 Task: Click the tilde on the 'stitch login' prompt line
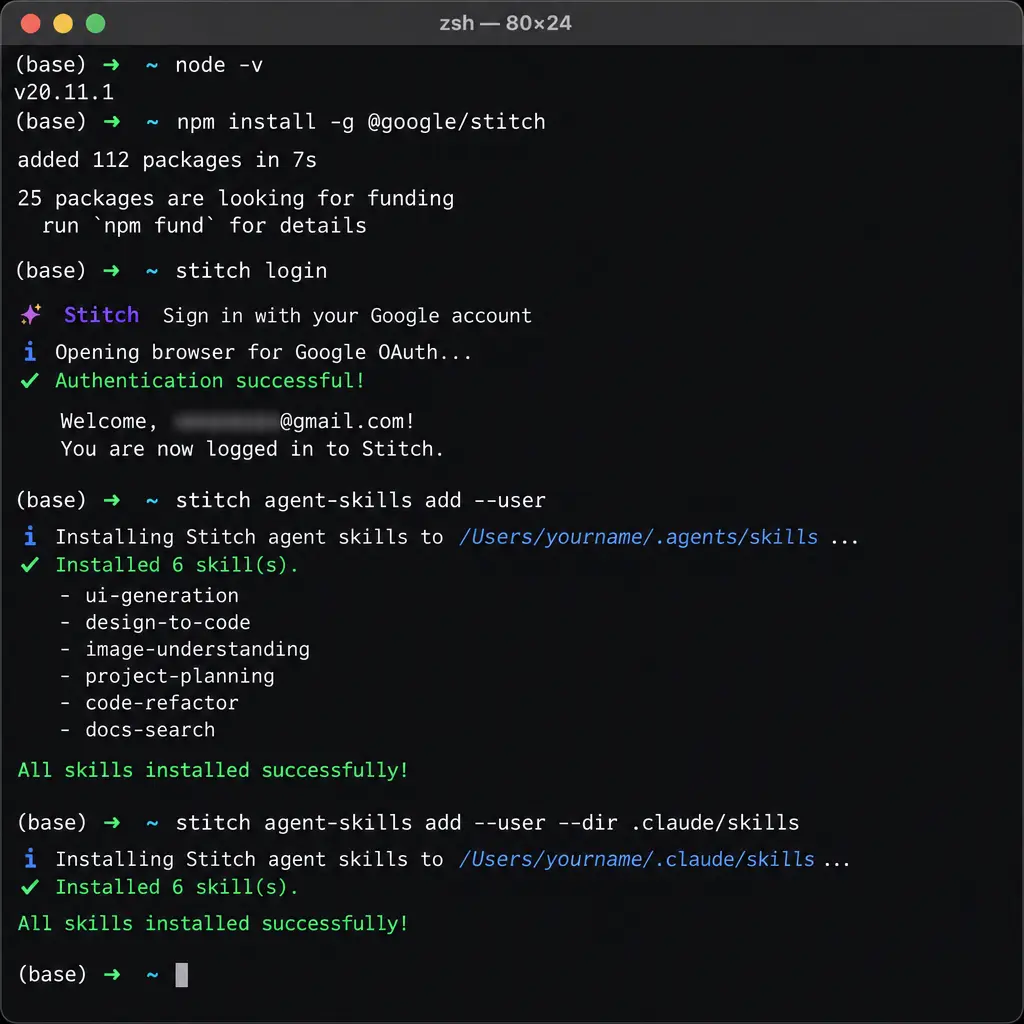pos(152,271)
